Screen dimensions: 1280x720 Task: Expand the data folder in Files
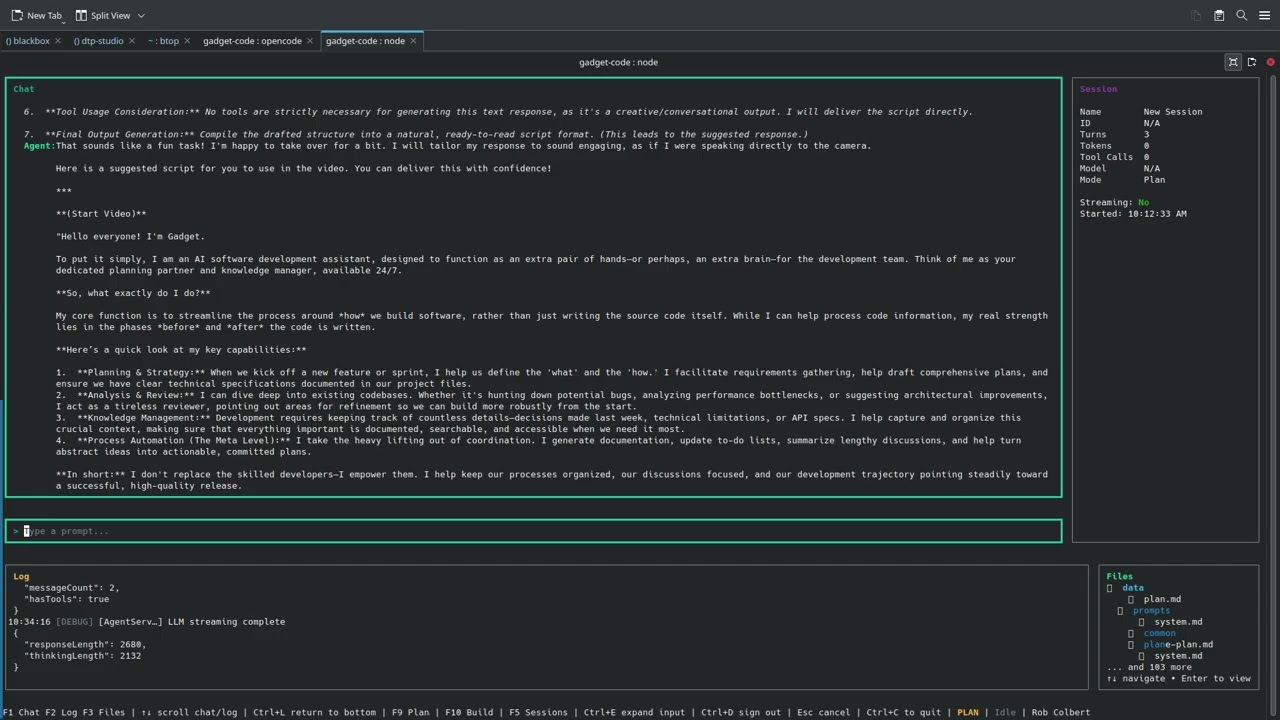(x=1133, y=588)
